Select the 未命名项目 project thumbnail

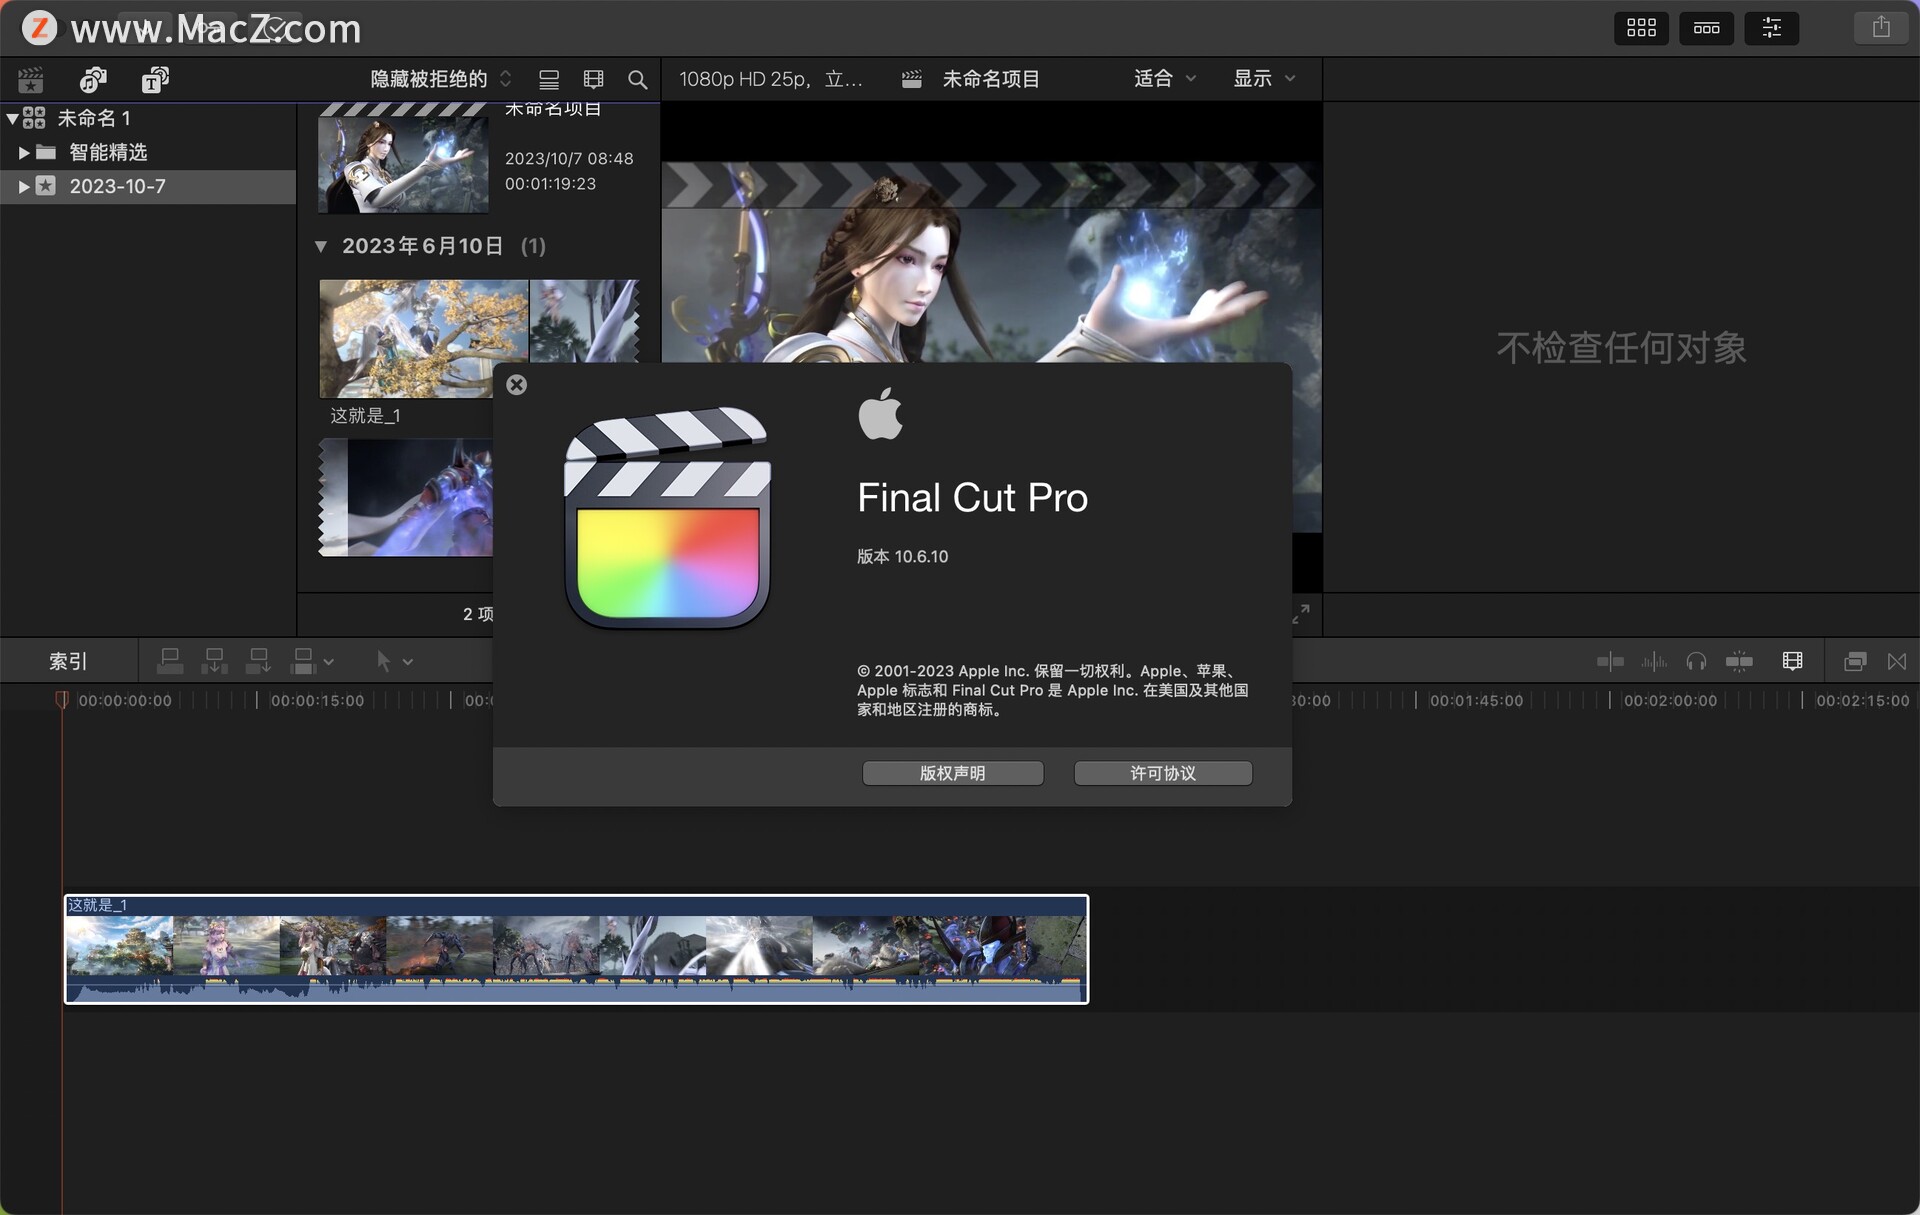pos(403,159)
